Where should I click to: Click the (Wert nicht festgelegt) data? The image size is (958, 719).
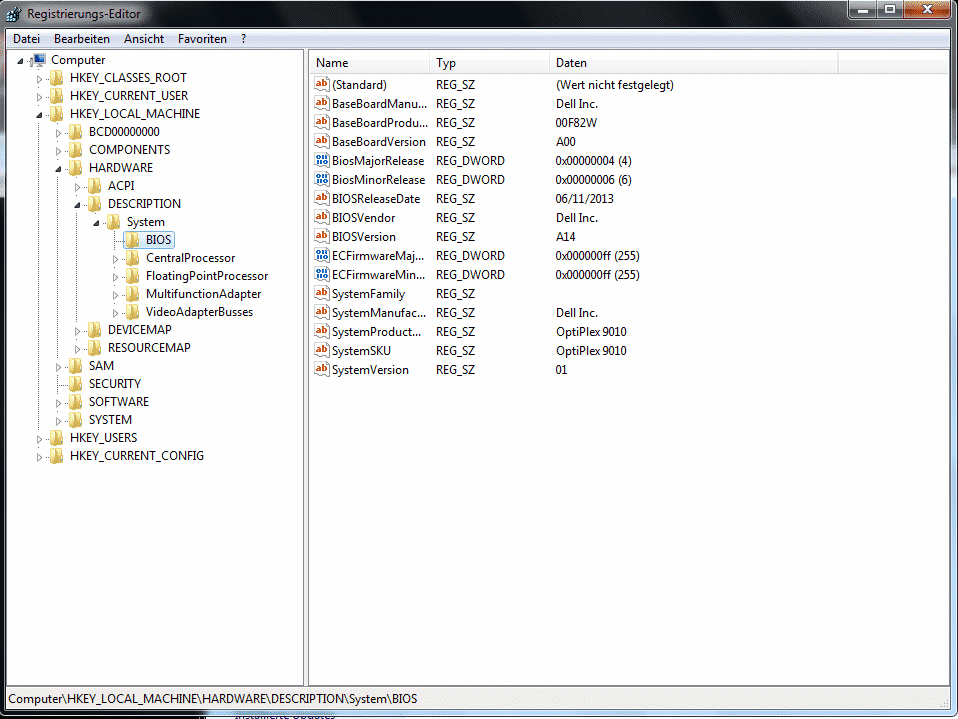(615, 85)
